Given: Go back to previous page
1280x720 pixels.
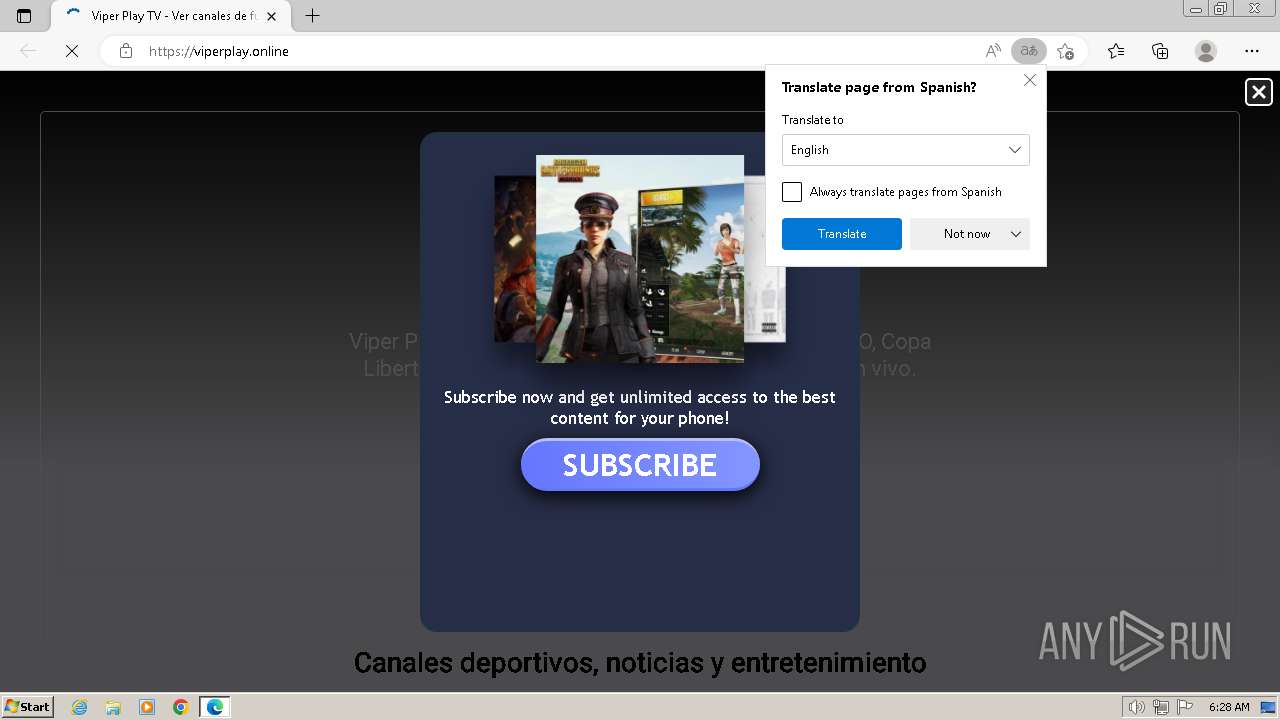Looking at the screenshot, I should pyautogui.click(x=28, y=51).
